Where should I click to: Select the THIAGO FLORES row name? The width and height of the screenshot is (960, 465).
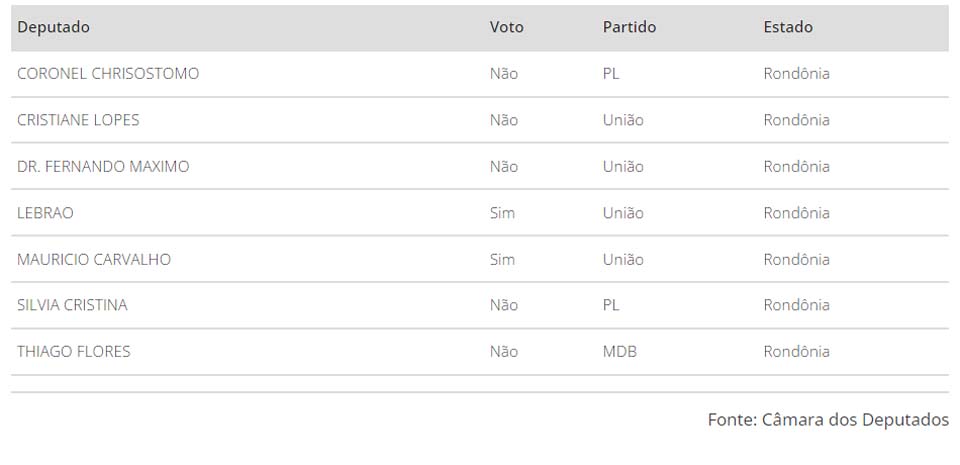(74, 352)
